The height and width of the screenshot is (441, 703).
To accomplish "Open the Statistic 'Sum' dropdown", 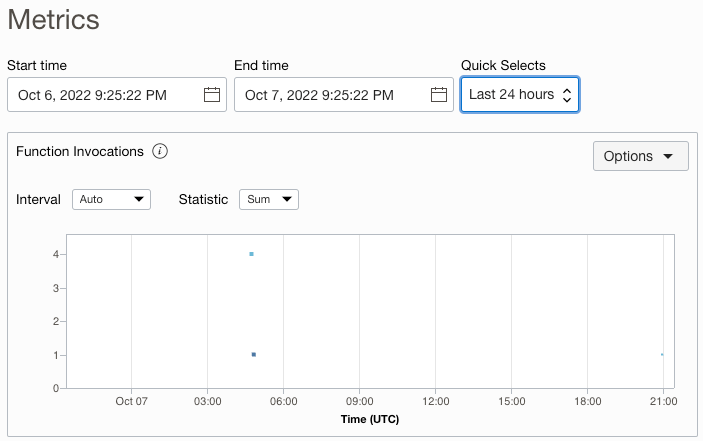I will (x=268, y=199).
